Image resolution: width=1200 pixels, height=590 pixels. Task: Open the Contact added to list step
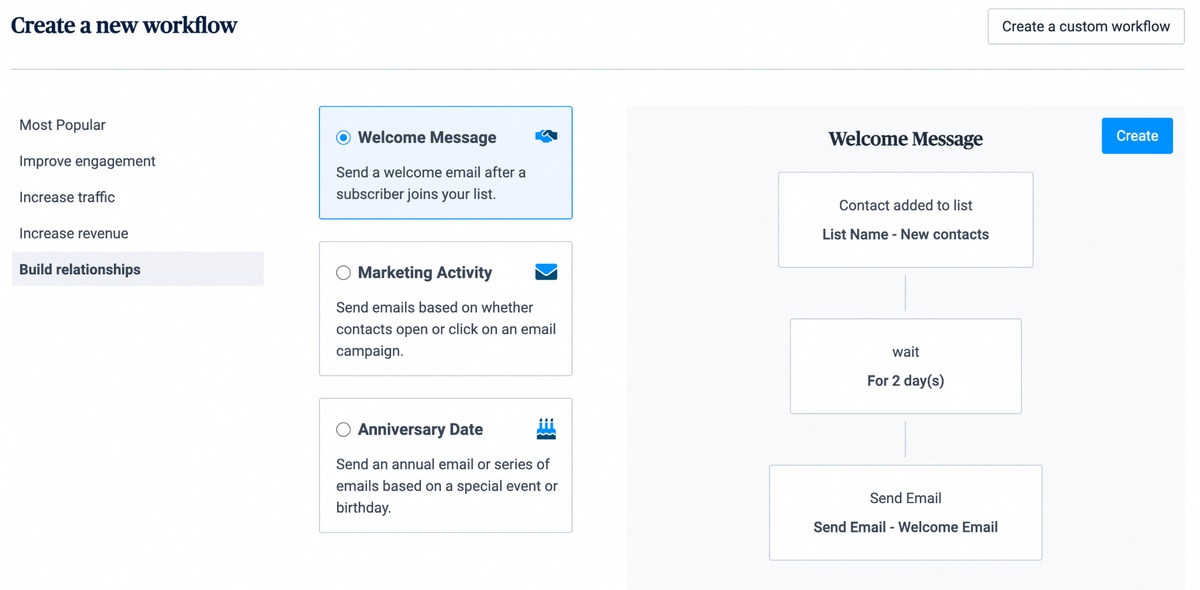[x=905, y=219]
